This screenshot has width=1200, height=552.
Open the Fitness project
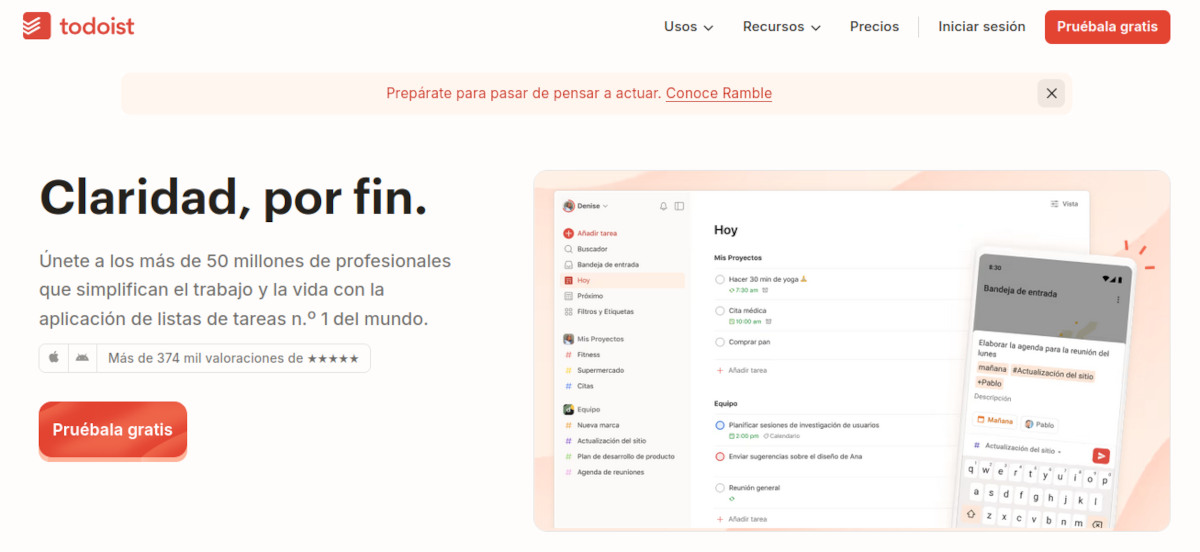(582, 355)
